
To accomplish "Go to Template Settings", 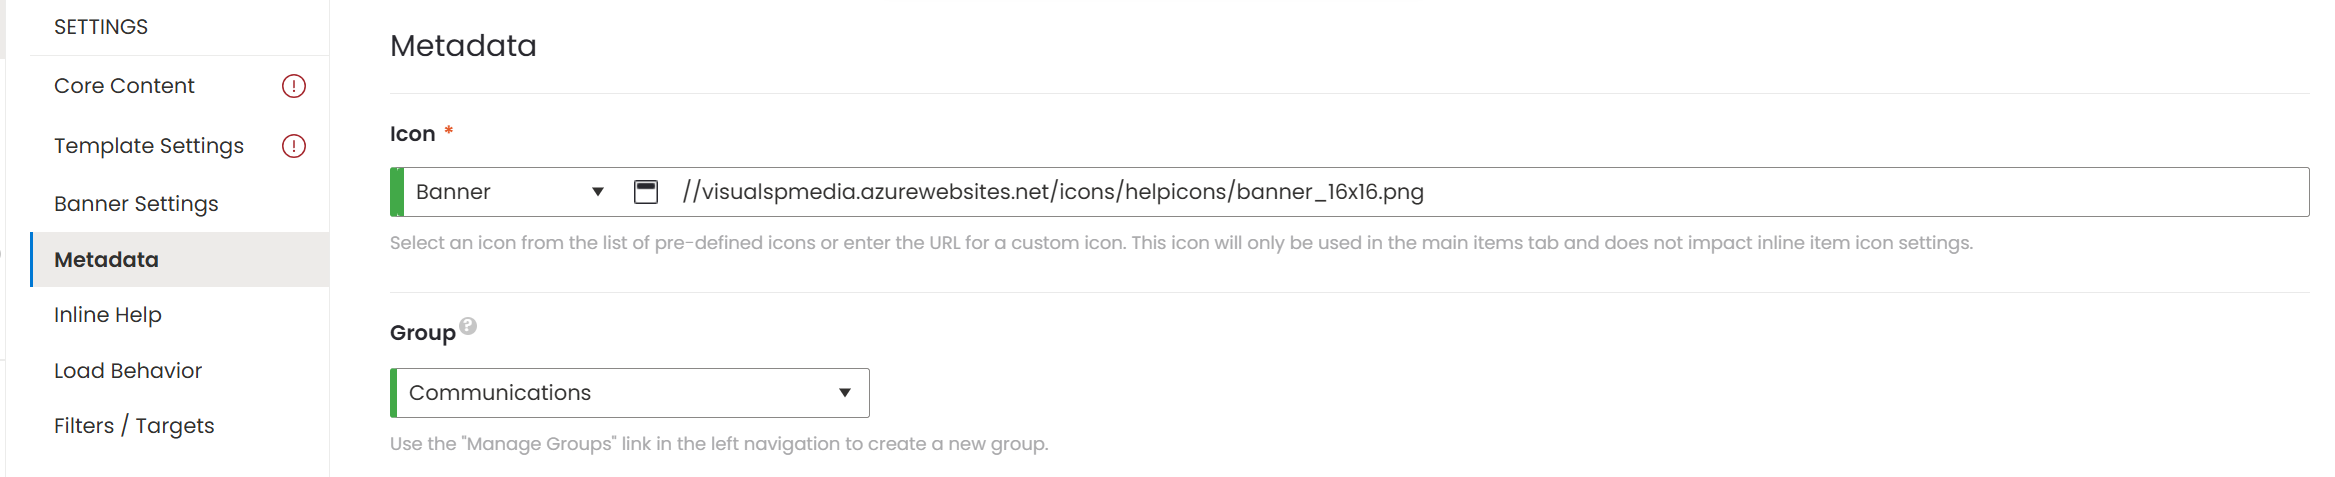I will [149, 146].
